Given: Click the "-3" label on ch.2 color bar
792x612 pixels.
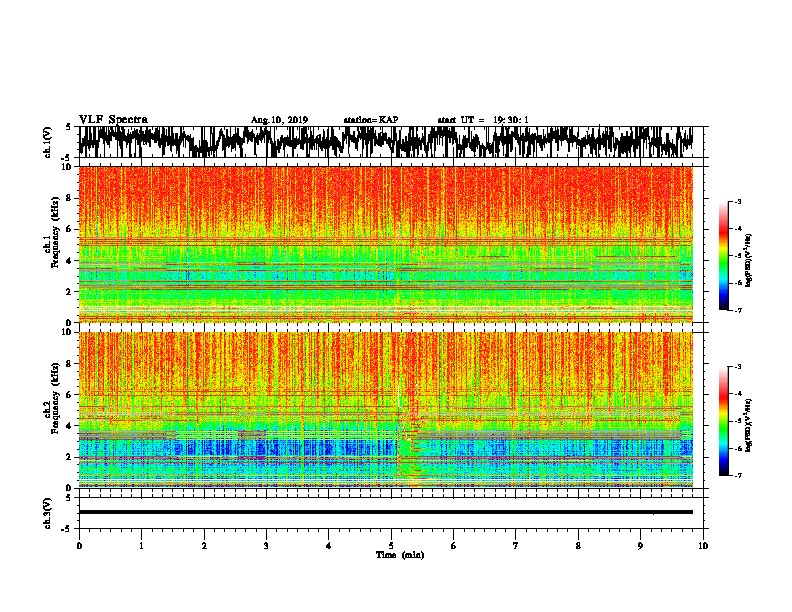Looking at the screenshot, I should click(737, 367).
